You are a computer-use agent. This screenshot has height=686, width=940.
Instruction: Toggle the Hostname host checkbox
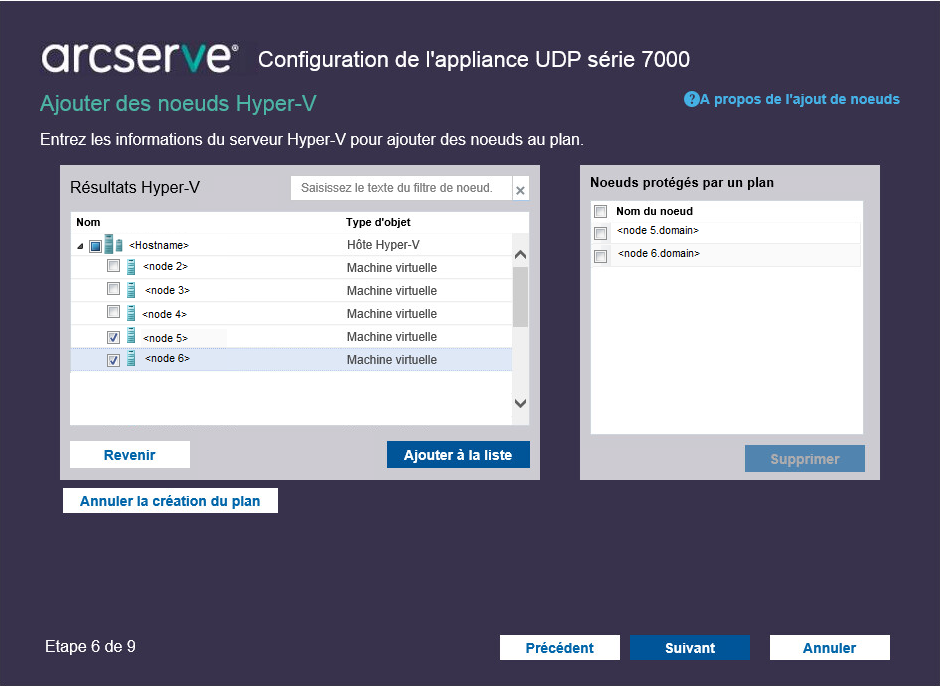tap(95, 246)
